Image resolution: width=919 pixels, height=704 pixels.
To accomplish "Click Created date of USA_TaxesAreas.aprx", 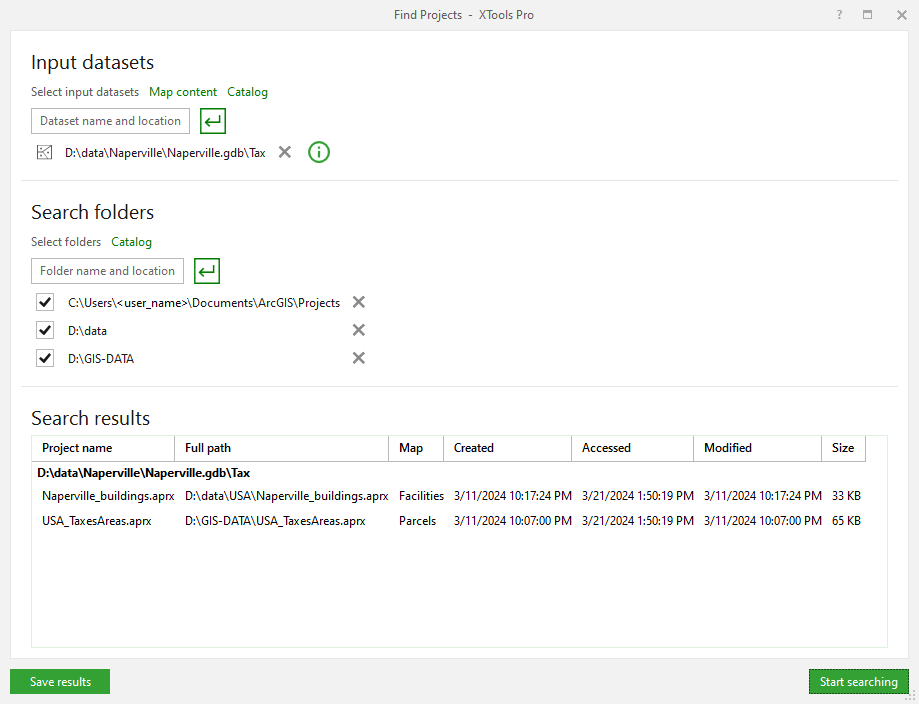I will click(513, 521).
